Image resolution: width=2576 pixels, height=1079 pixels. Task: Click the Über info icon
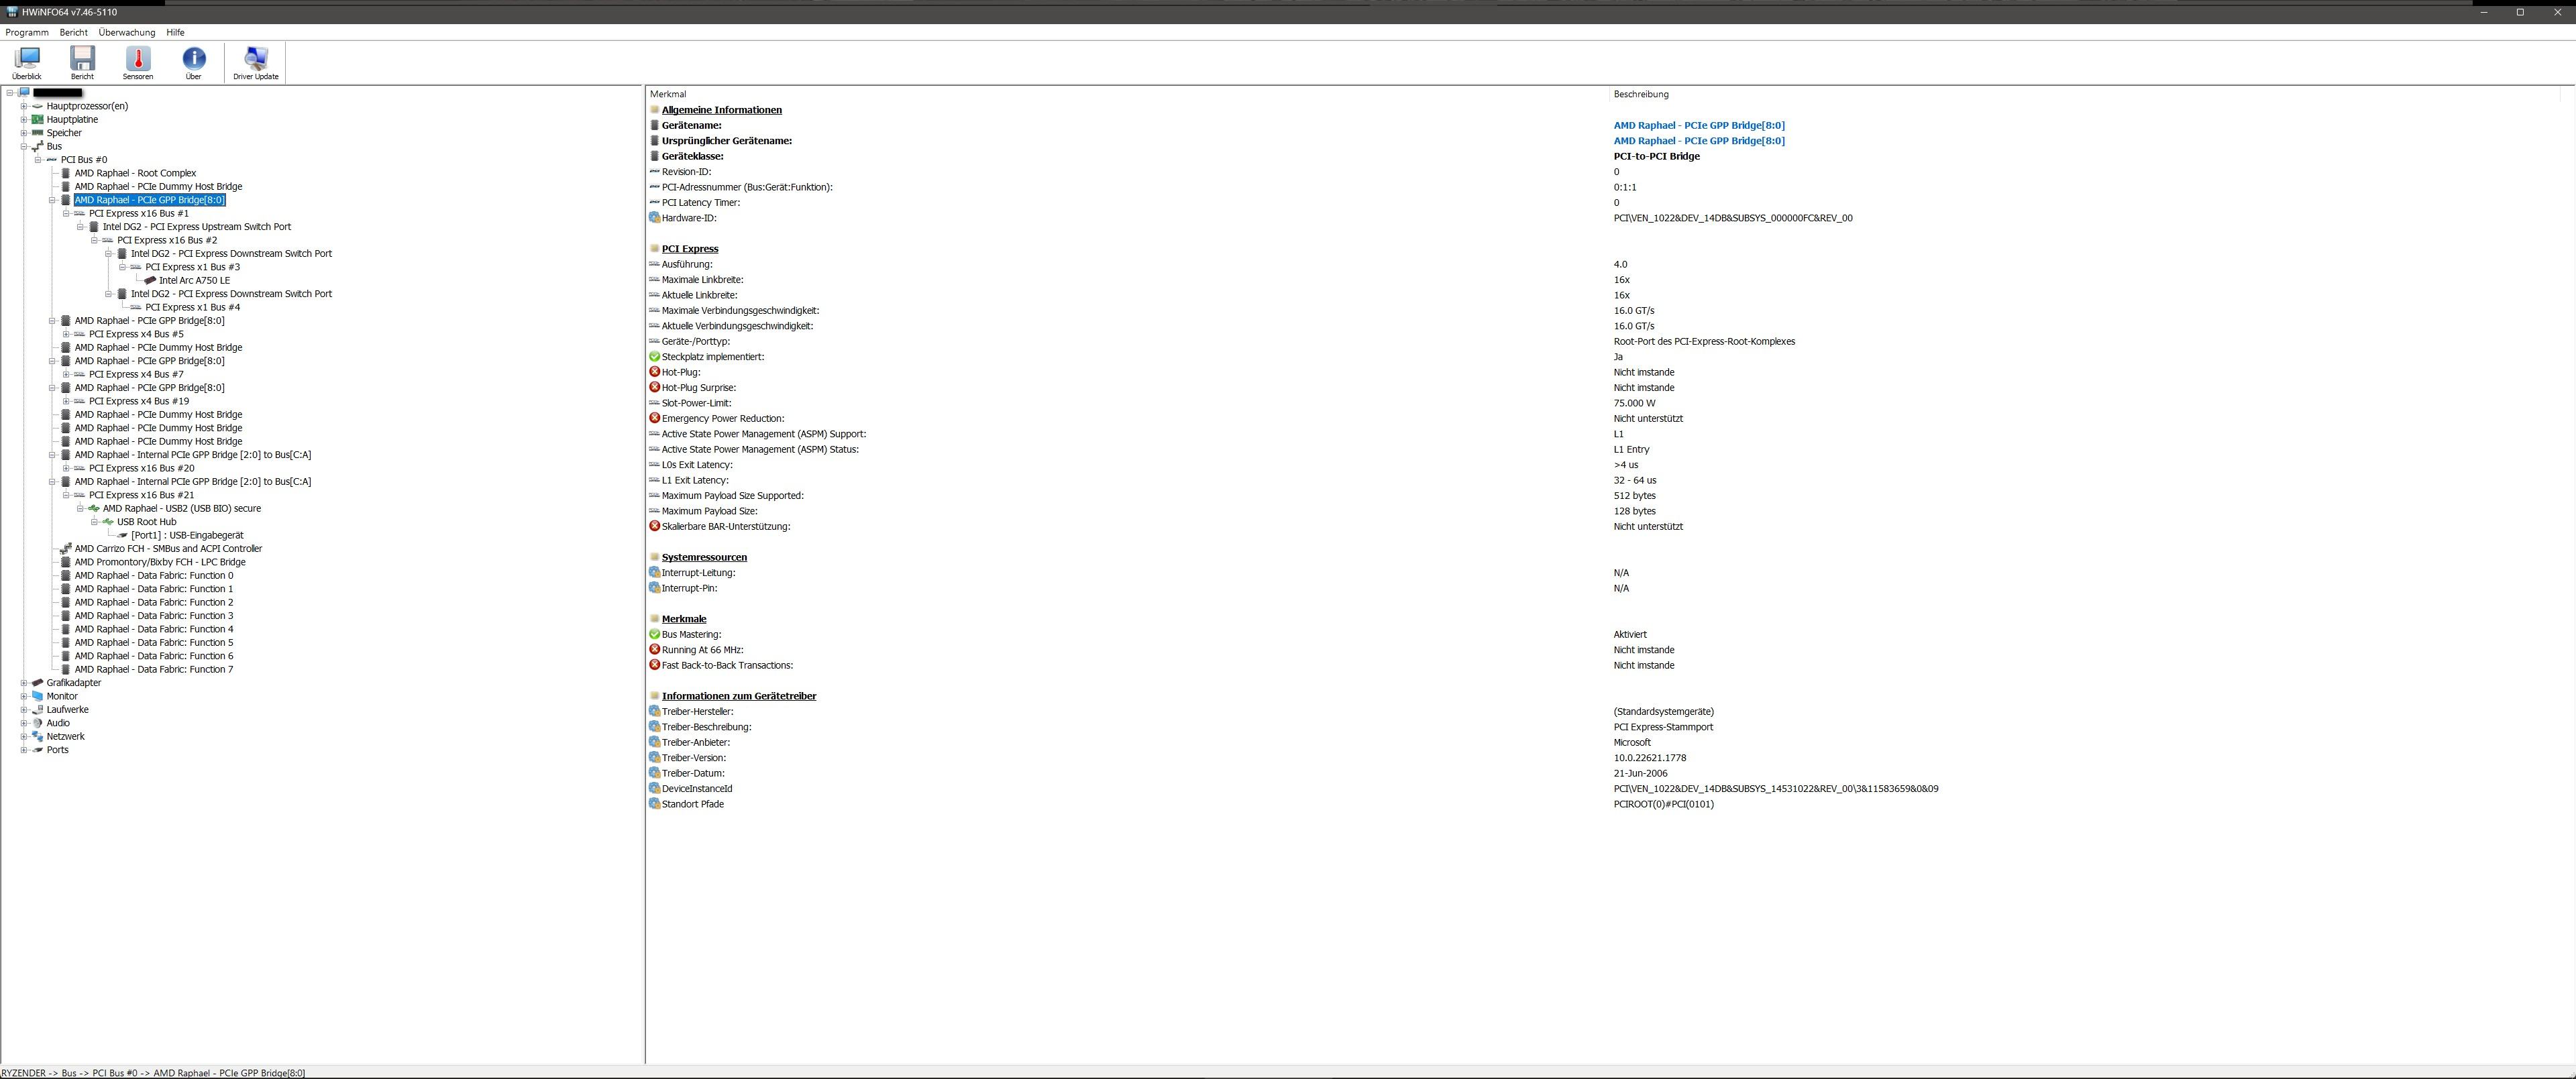(x=193, y=63)
